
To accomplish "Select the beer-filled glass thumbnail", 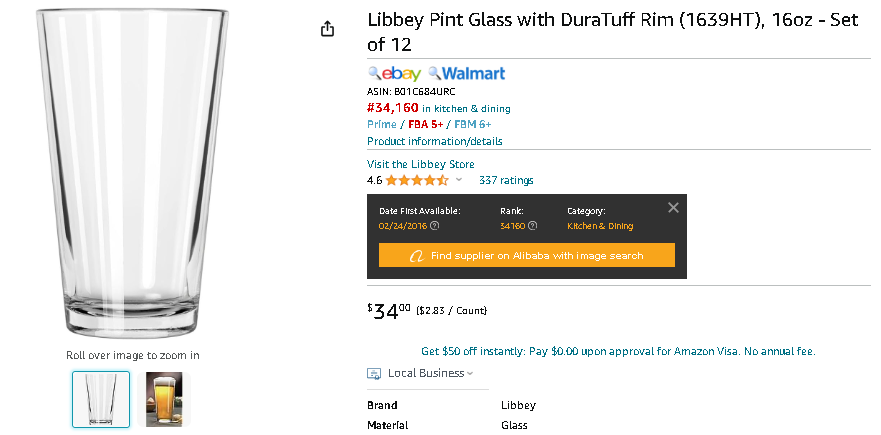I will (x=164, y=400).
